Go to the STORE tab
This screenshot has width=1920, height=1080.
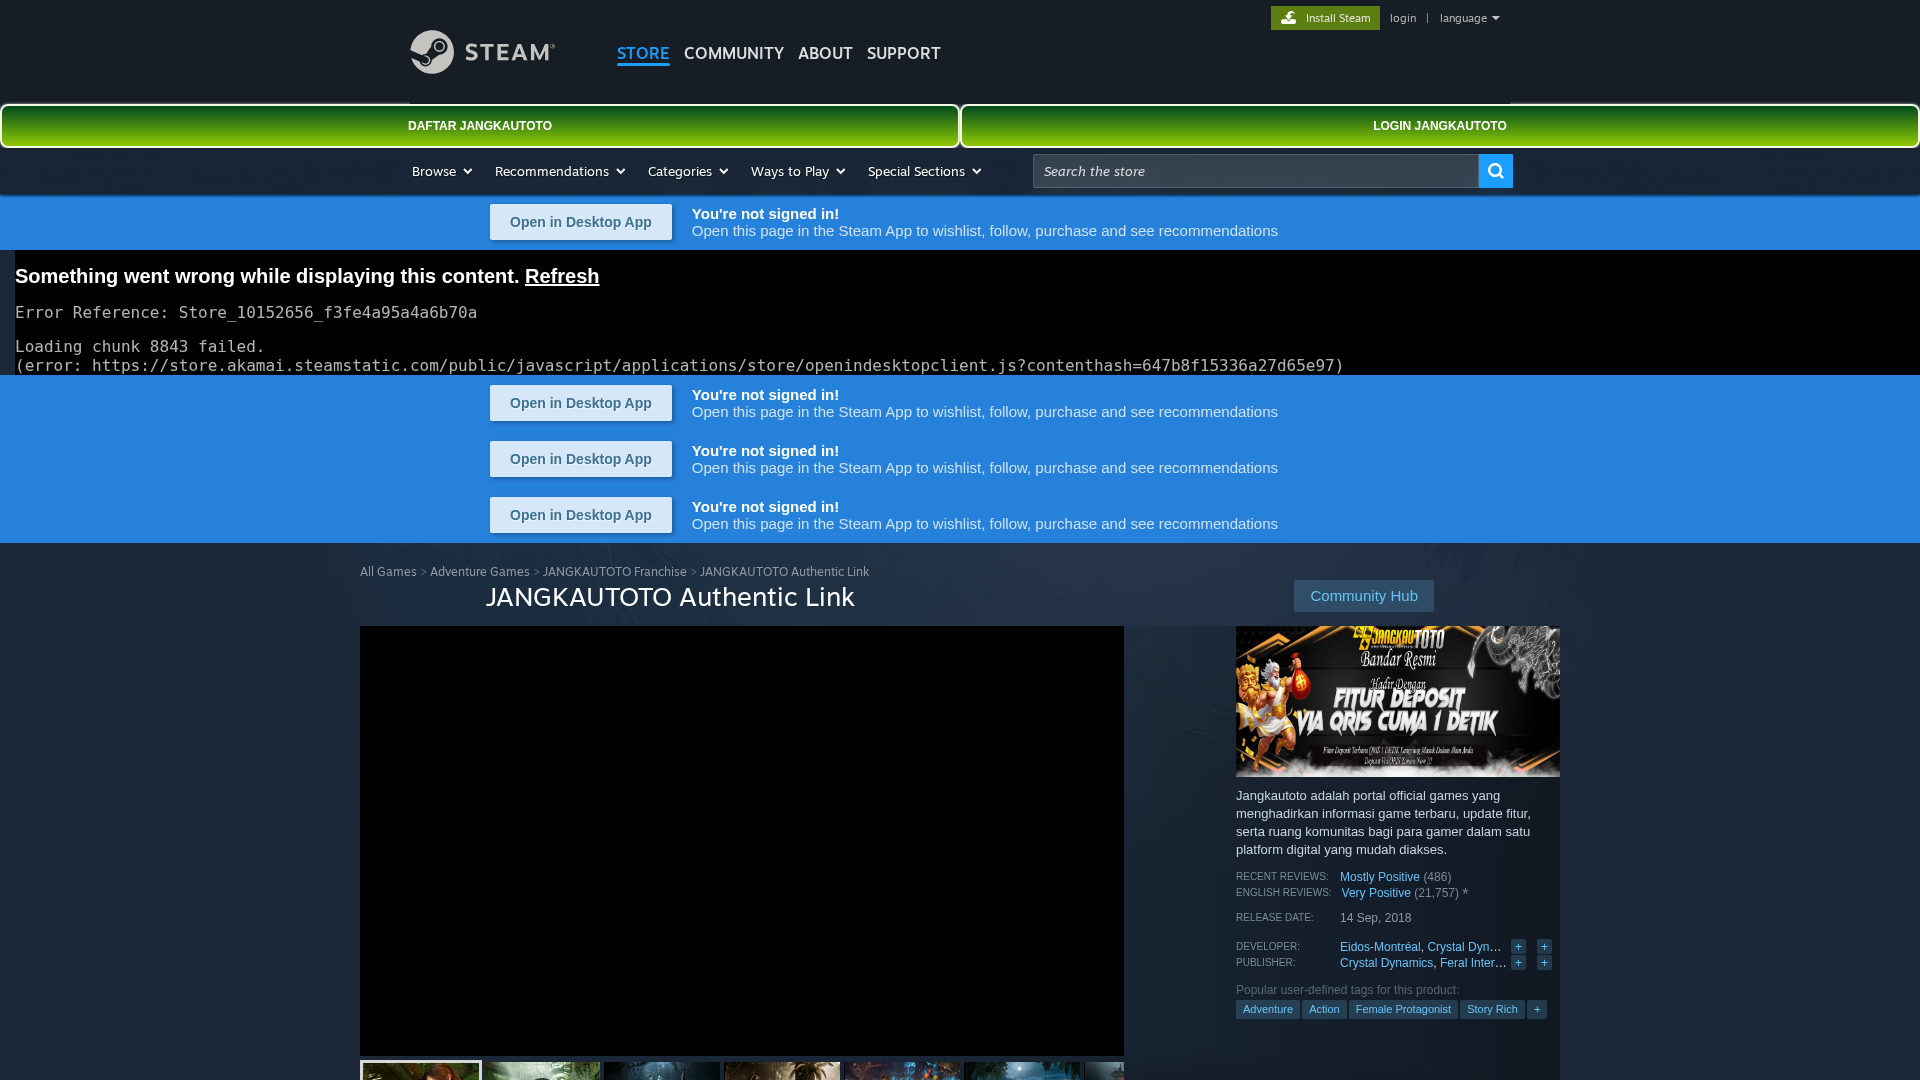(x=643, y=53)
